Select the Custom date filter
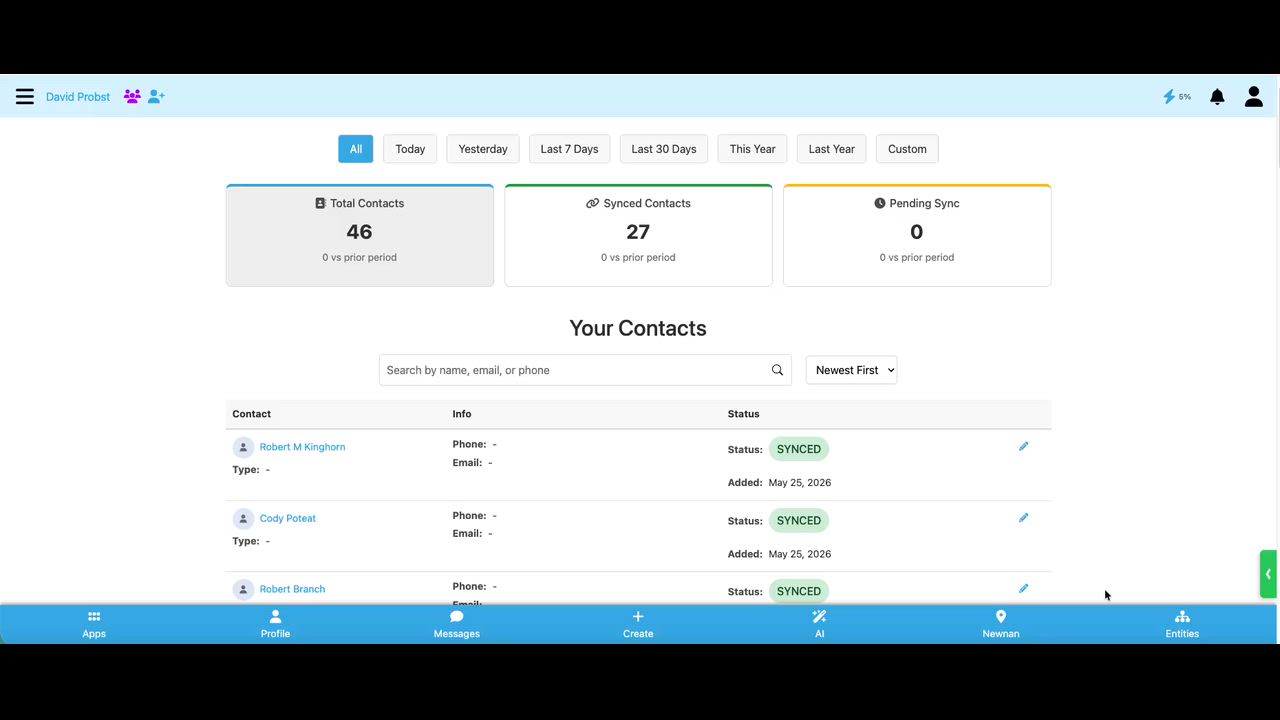 click(x=907, y=149)
